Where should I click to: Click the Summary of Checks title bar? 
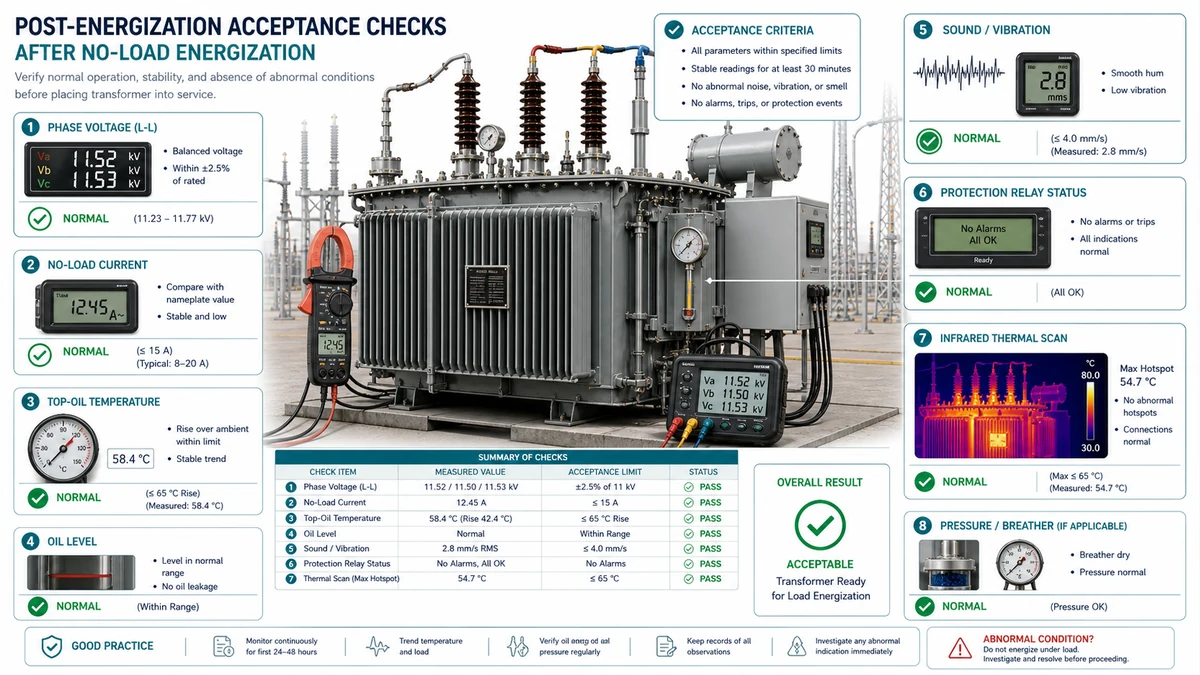507,457
